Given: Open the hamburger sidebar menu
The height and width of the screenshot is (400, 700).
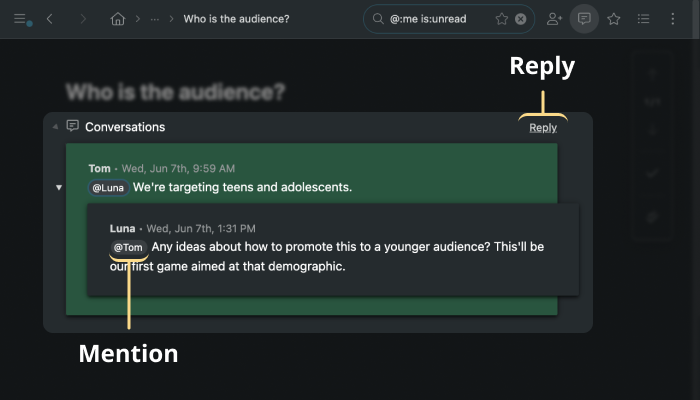Looking at the screenshot, I should coord(20,19).
